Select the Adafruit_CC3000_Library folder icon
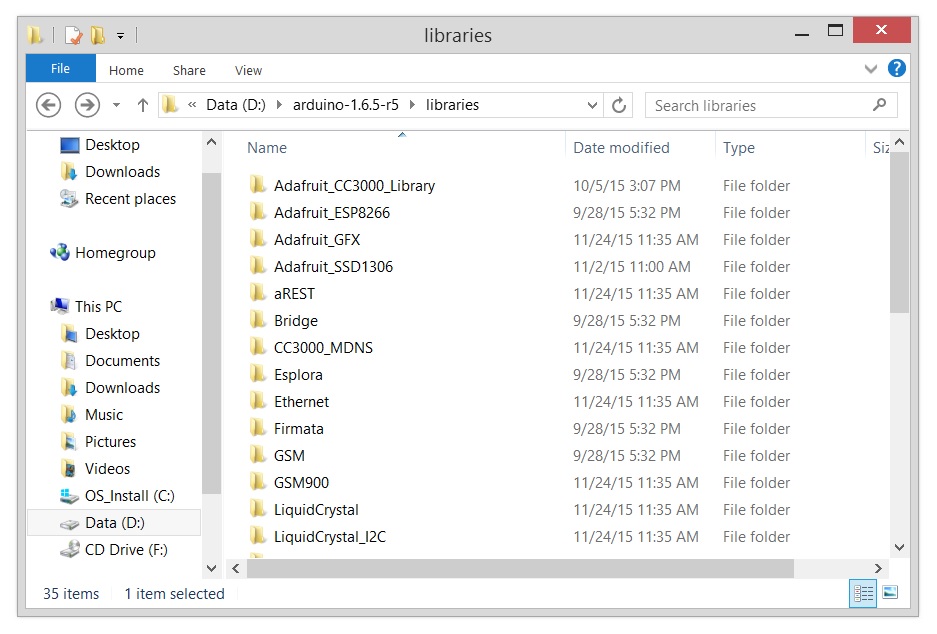 pos(258,185)
